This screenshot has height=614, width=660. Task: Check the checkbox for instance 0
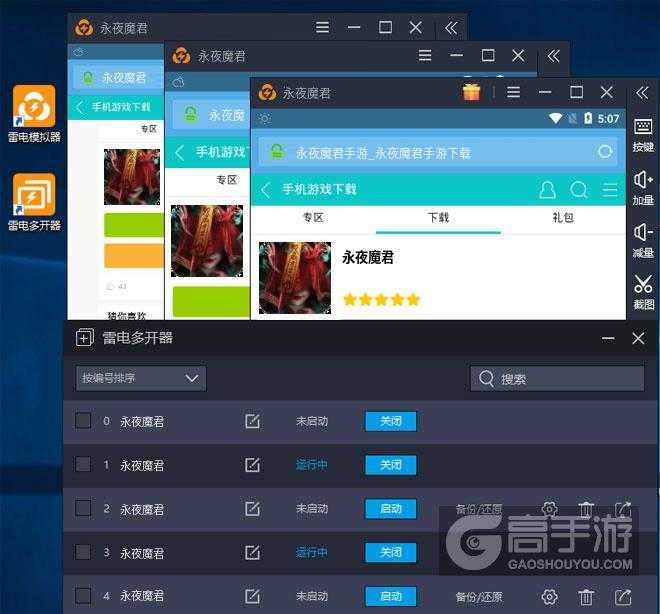pos(83,421)
